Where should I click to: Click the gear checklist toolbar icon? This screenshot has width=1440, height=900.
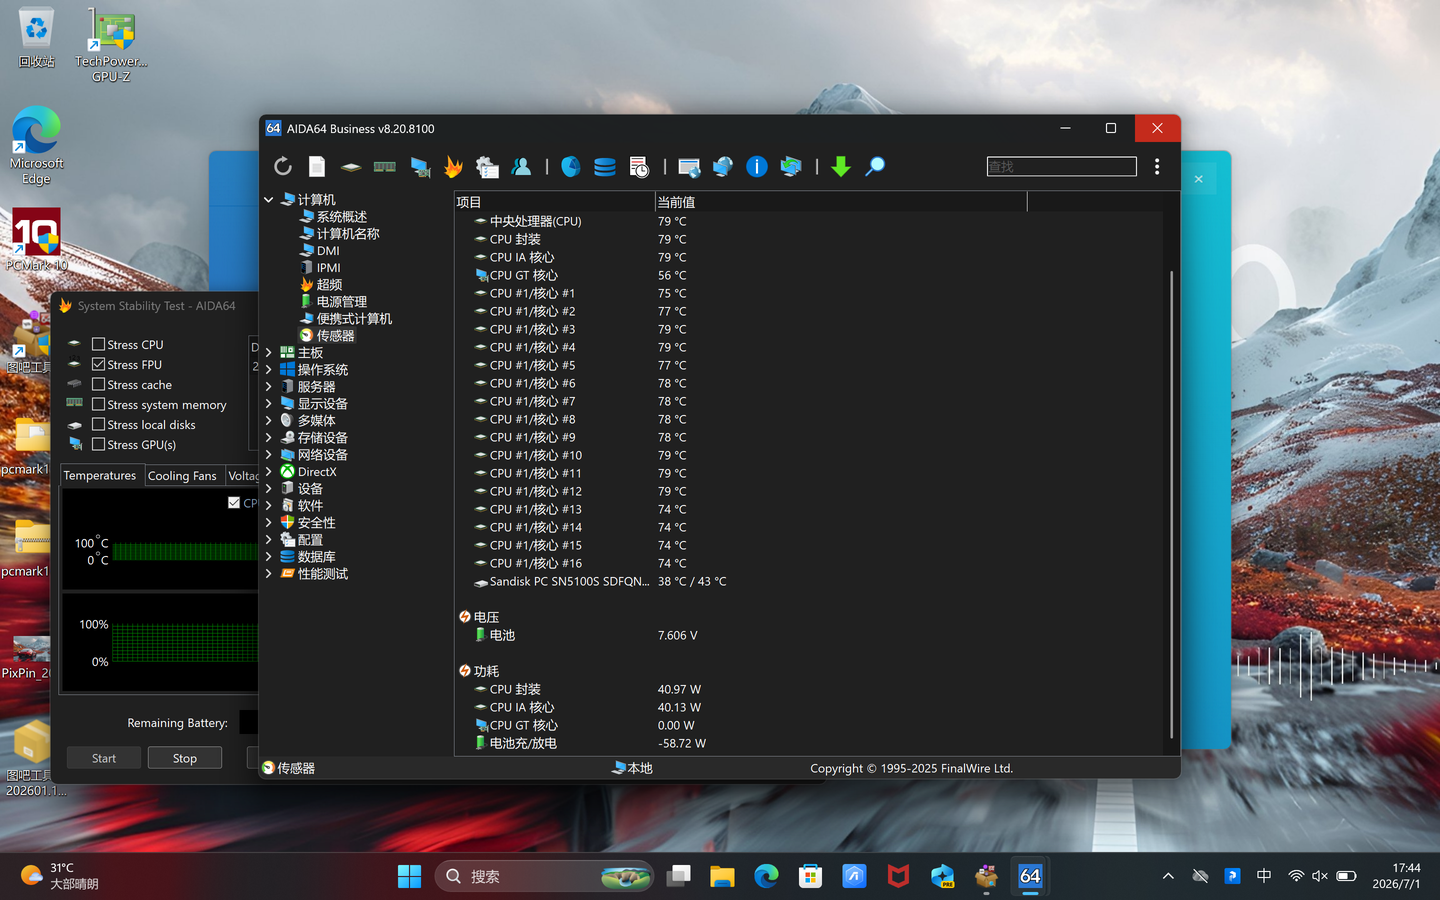pos(487,167)
